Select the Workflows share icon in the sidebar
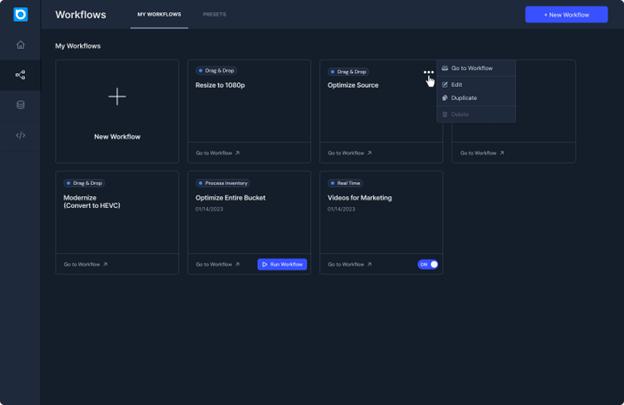The height and width of the screenshot is (405, 624). tap(20, 75)
